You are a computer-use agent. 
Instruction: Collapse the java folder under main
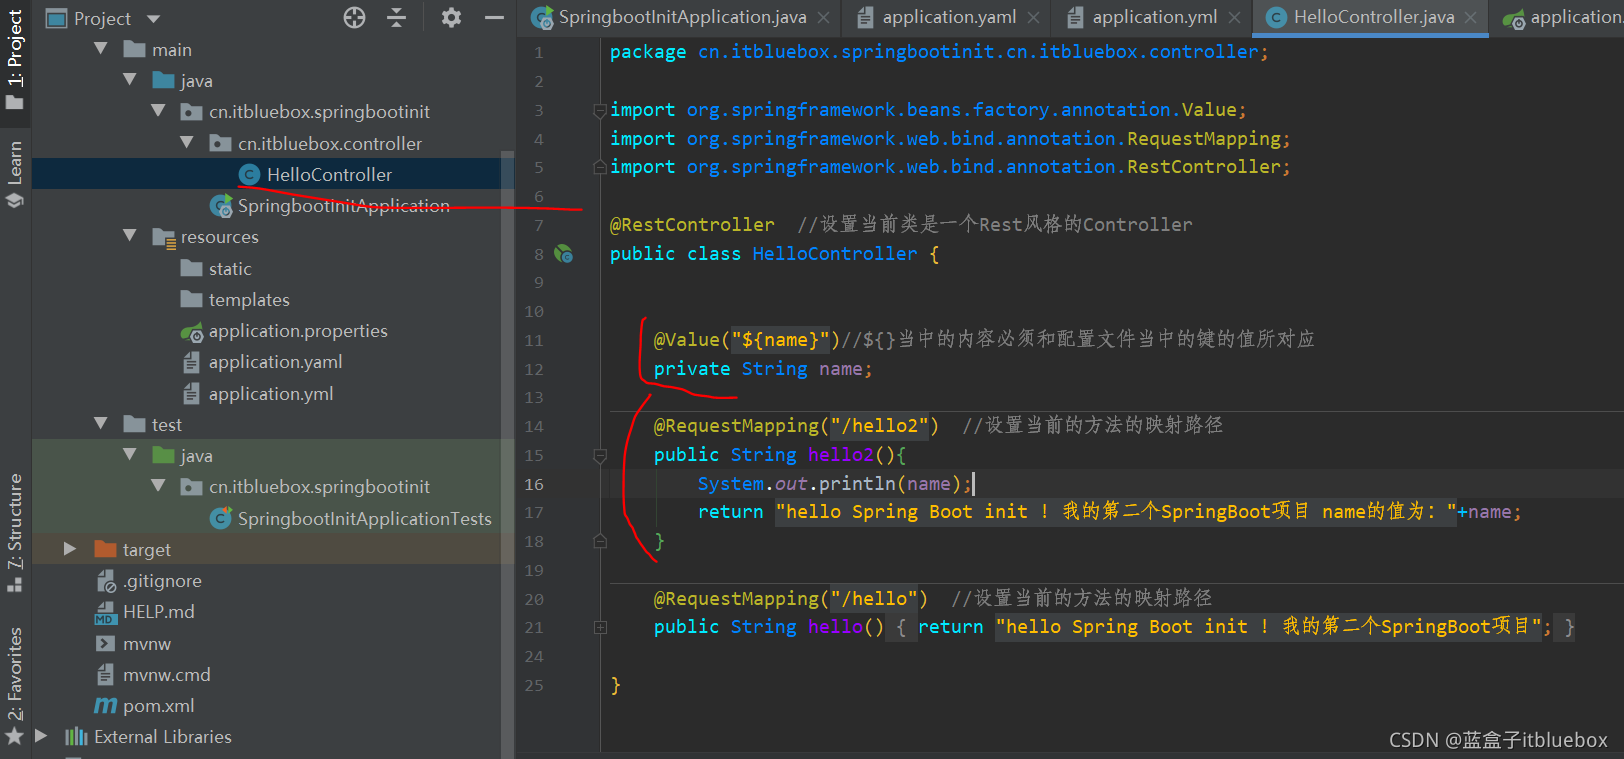pos(130,80)
